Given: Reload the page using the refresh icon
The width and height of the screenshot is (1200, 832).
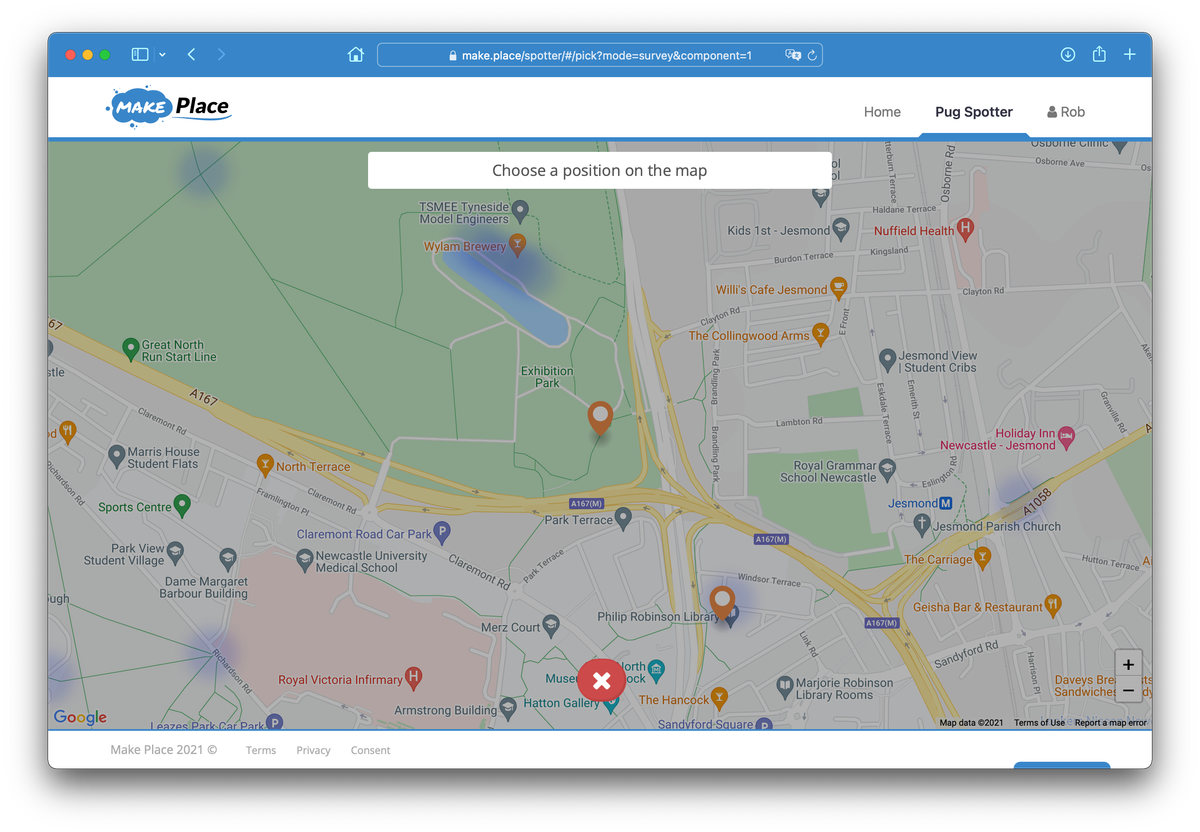Looking at the screenshot, I should [812, 56].
